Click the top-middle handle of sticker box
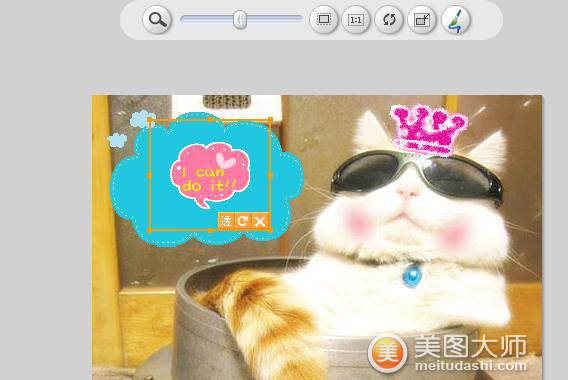This screenshot has height=380, width=568. 210,119
